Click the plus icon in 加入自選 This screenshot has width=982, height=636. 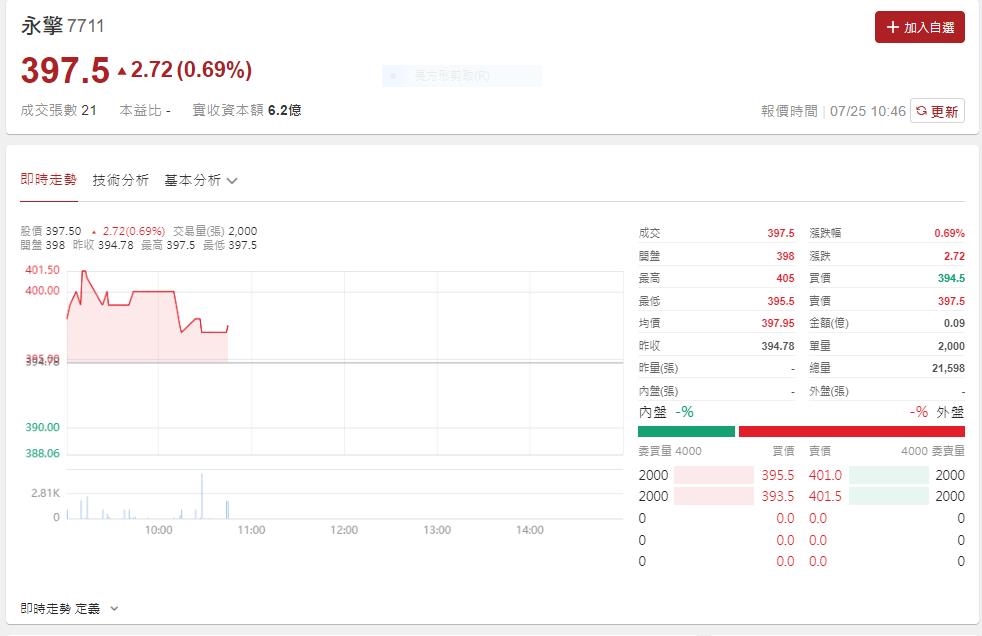pos(893,28)
